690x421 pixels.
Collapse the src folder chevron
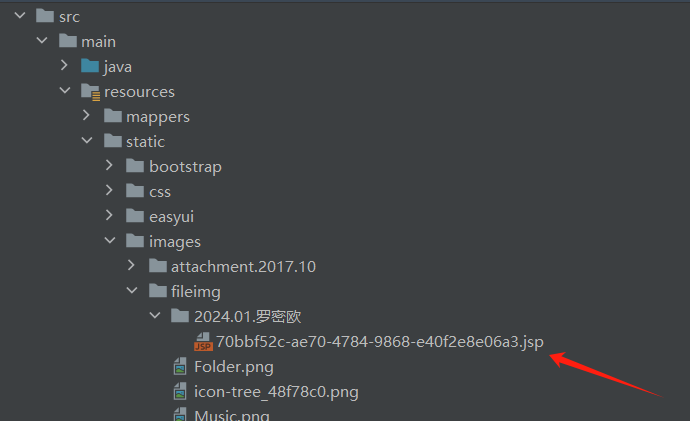coord(20,16)
